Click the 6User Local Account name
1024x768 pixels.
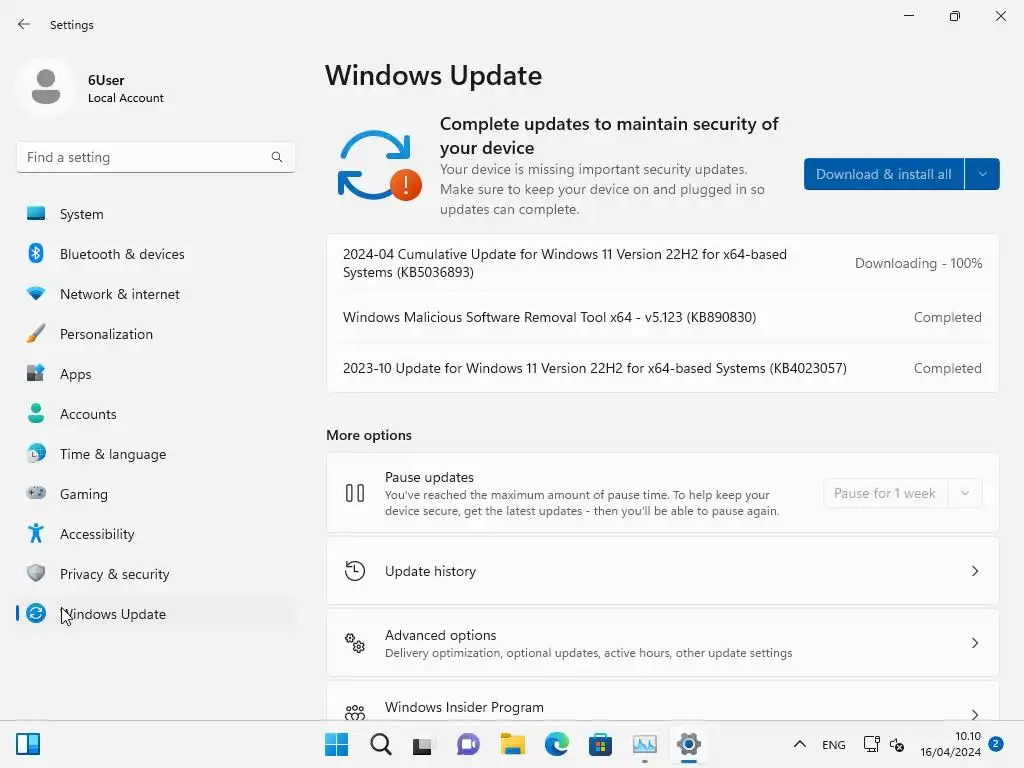click(x=125, y=88)
